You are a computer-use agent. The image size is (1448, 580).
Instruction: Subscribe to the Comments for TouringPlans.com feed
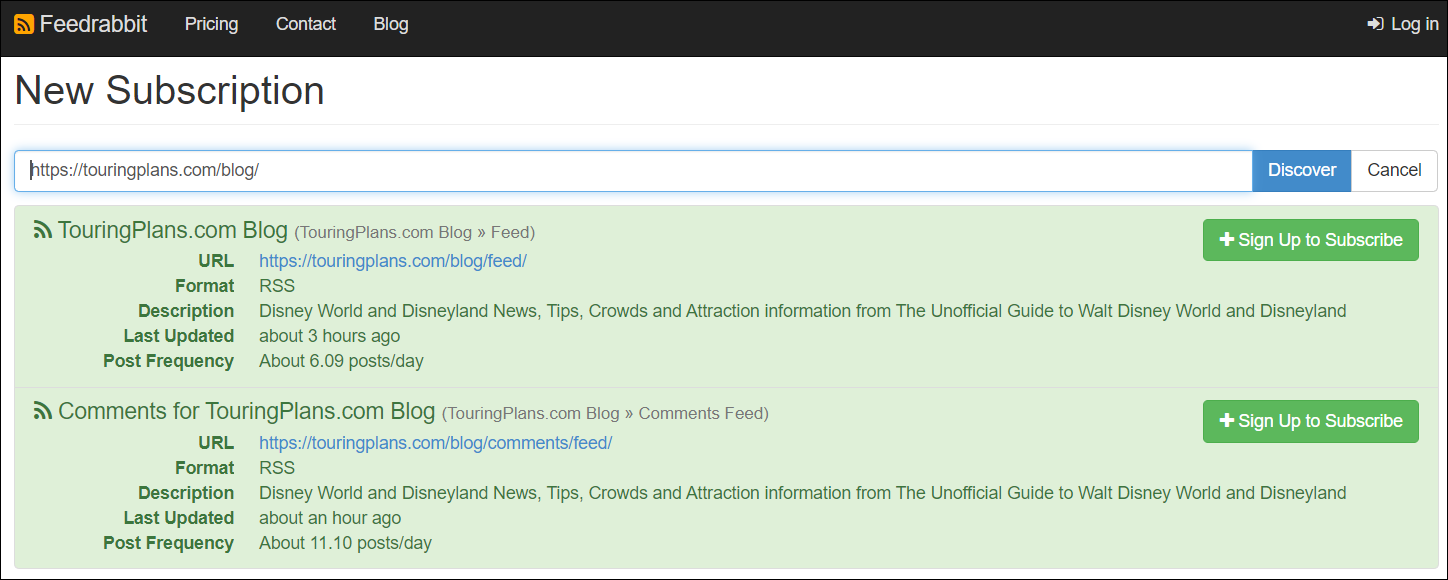point(1310,421)
